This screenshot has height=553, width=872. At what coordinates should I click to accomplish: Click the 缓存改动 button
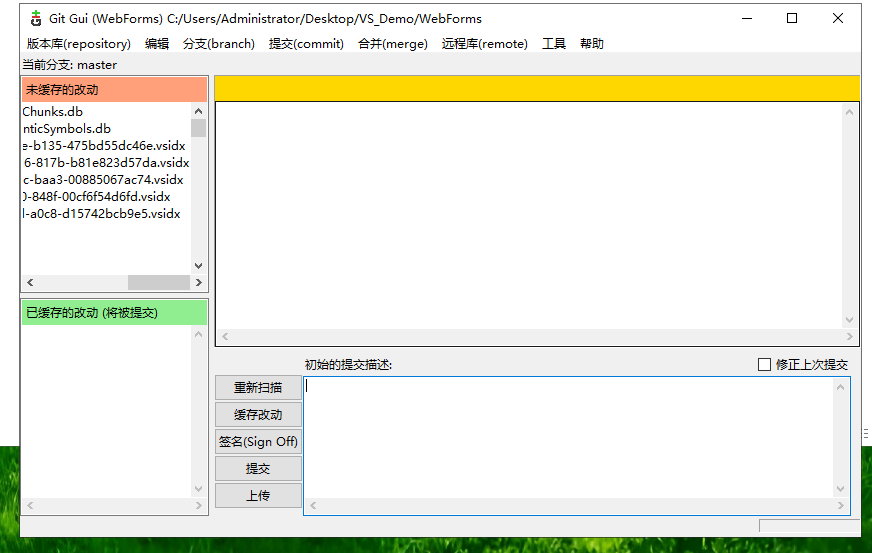258,414
